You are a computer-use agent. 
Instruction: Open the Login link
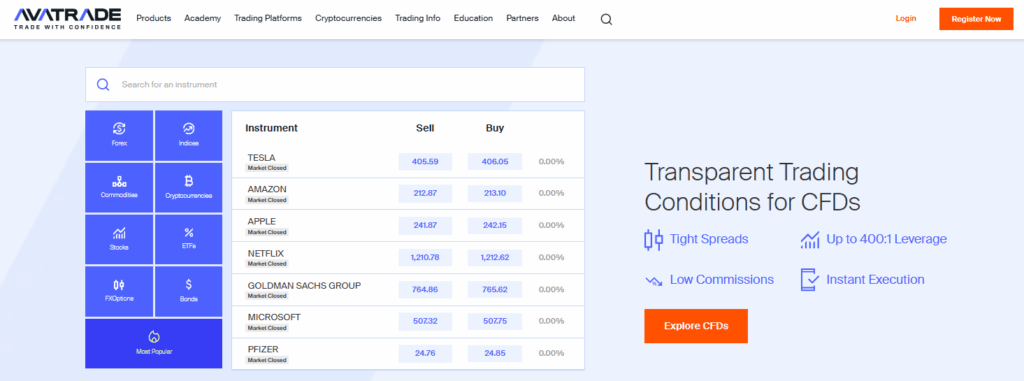906,18
